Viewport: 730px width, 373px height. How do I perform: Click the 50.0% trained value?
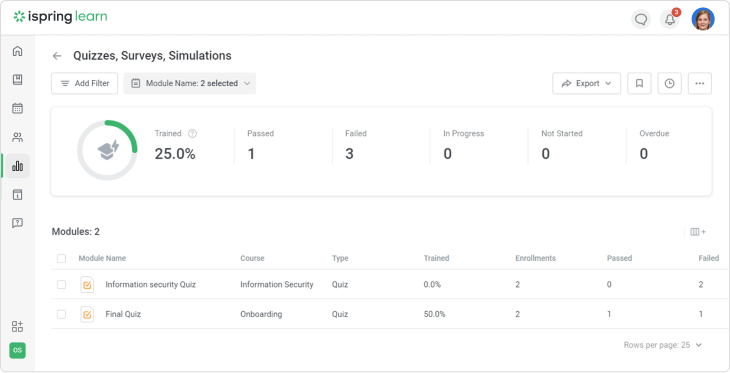tap(434, 314)
